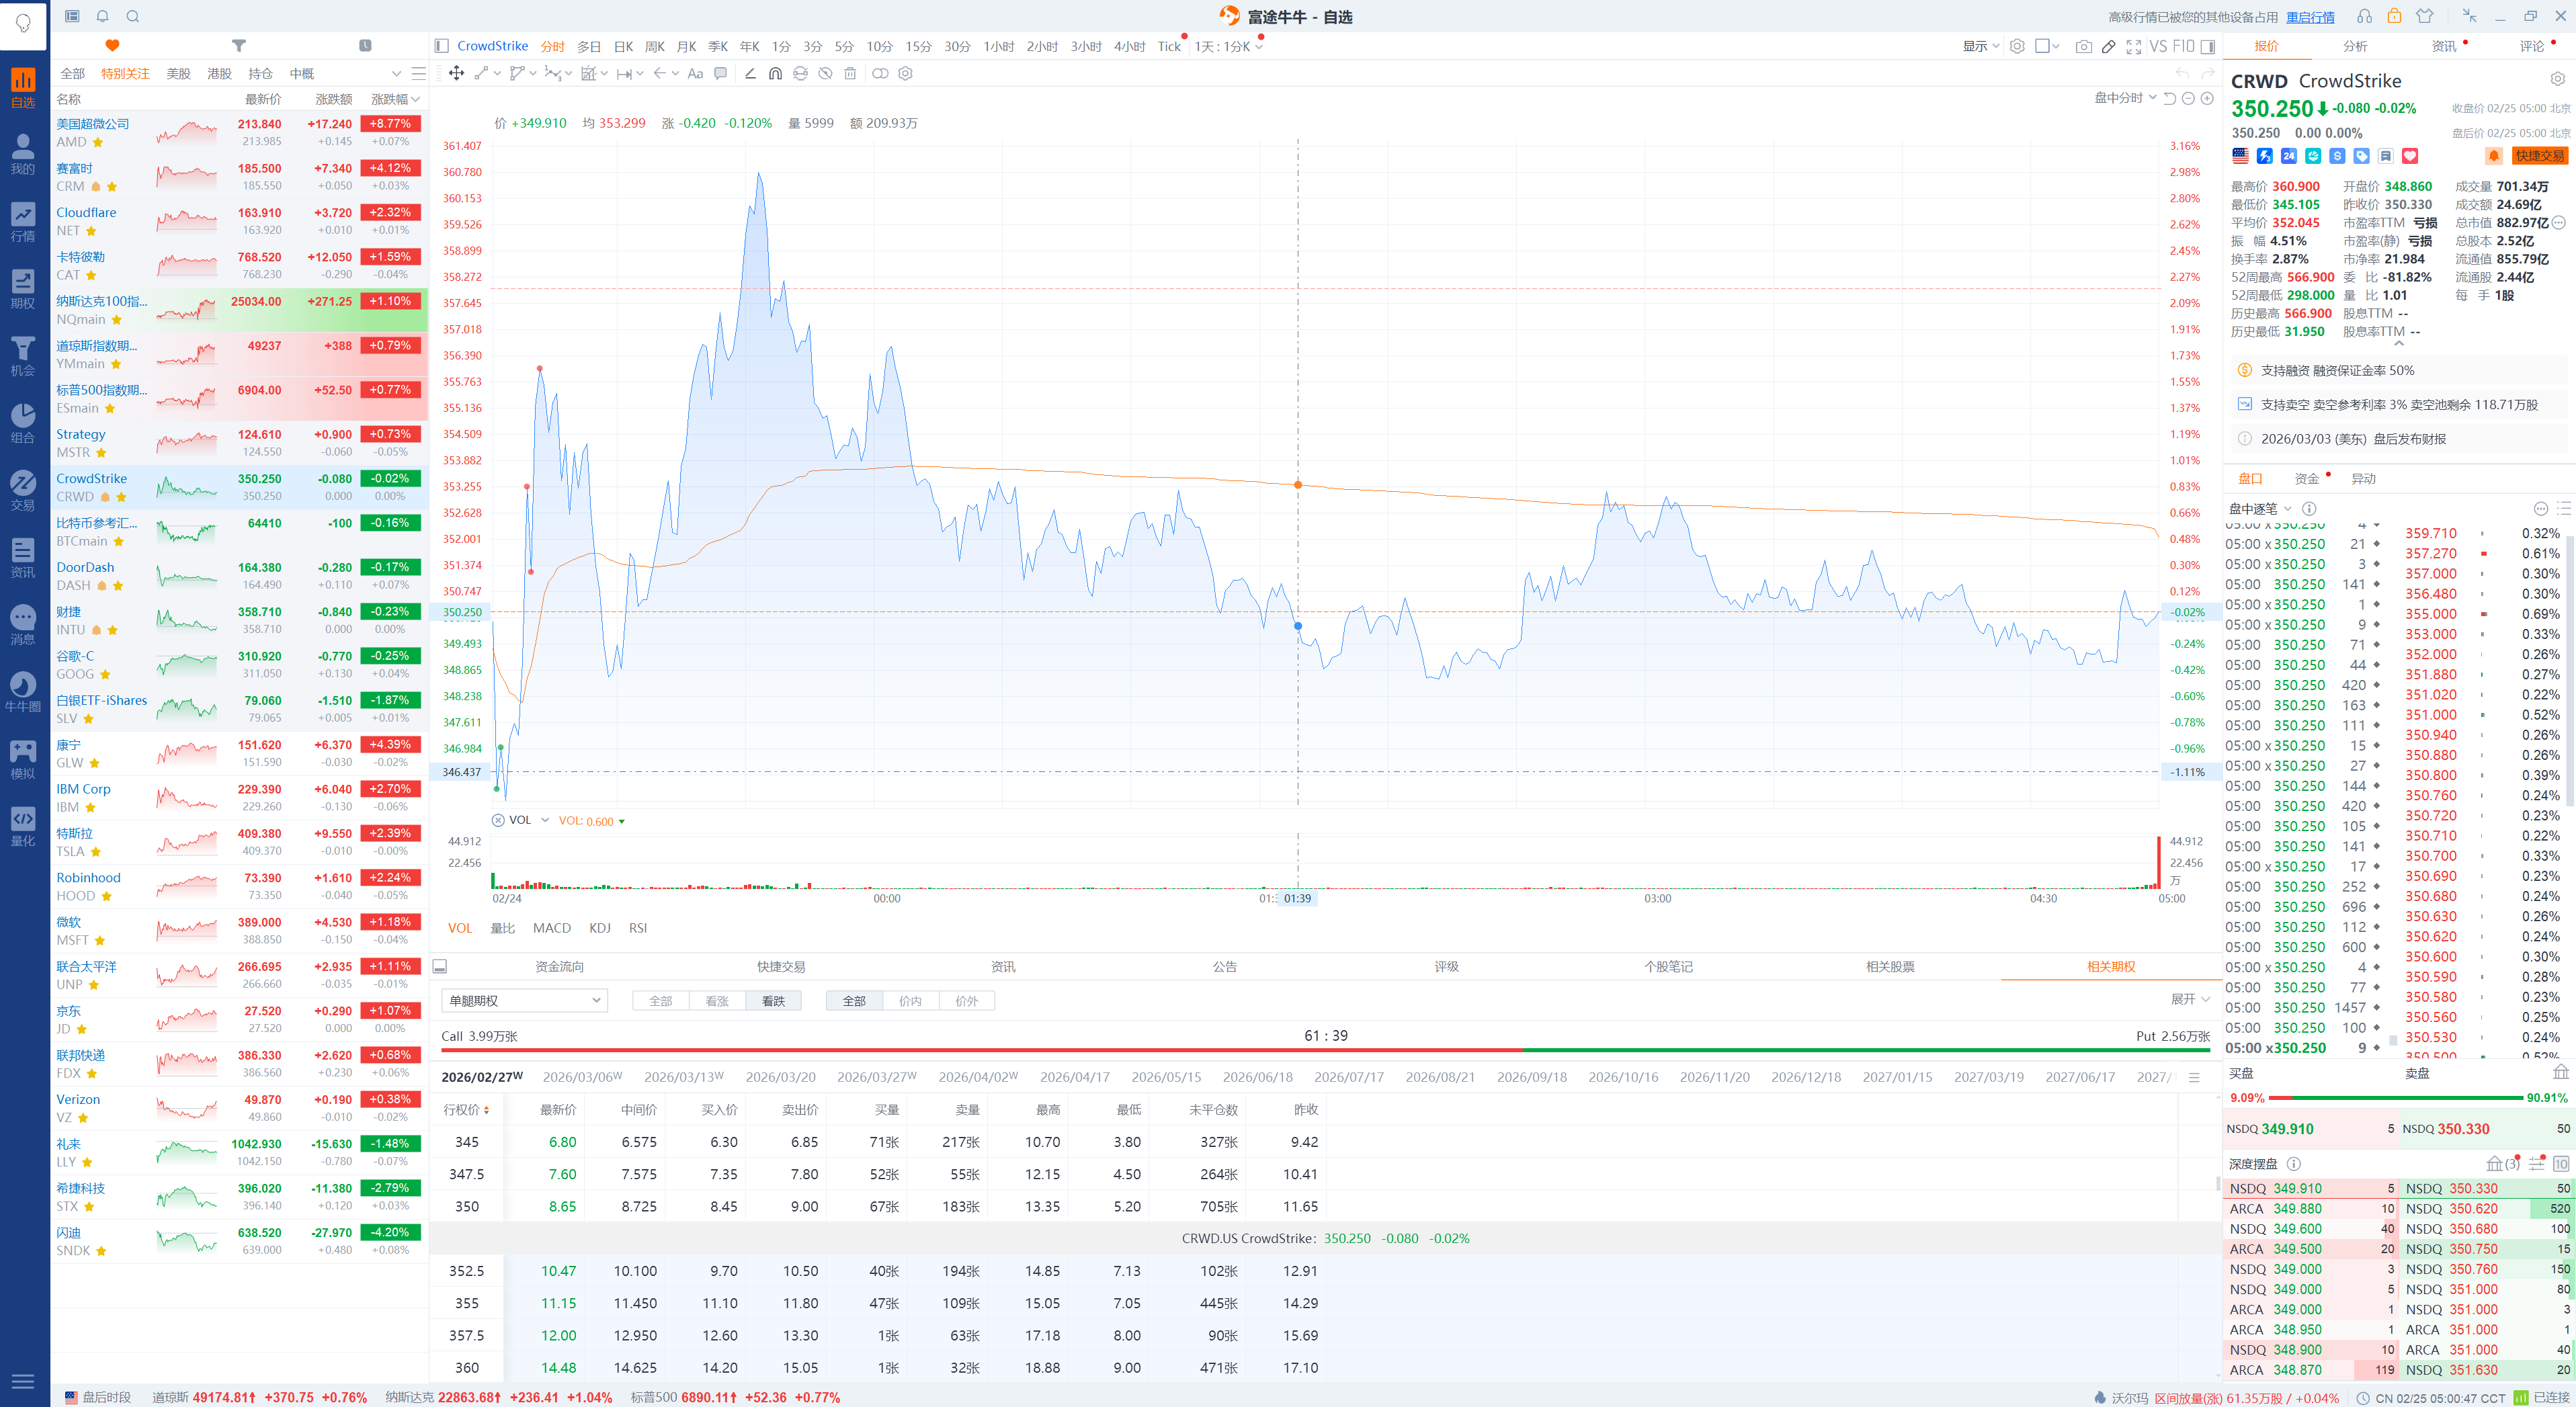Image resolution: width=2576 pixels, height=1407 pixels.
Task: Select the magnet snap drawing tool
Action: tap(775, 73)
